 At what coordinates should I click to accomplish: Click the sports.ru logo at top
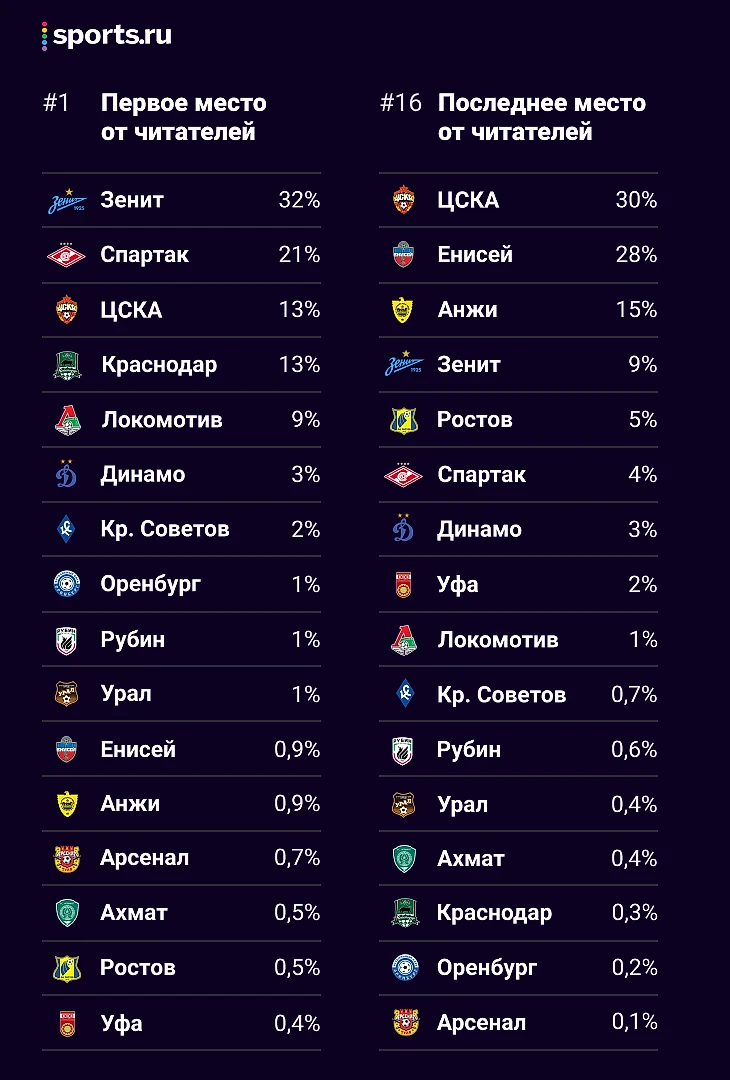point(107,36)
